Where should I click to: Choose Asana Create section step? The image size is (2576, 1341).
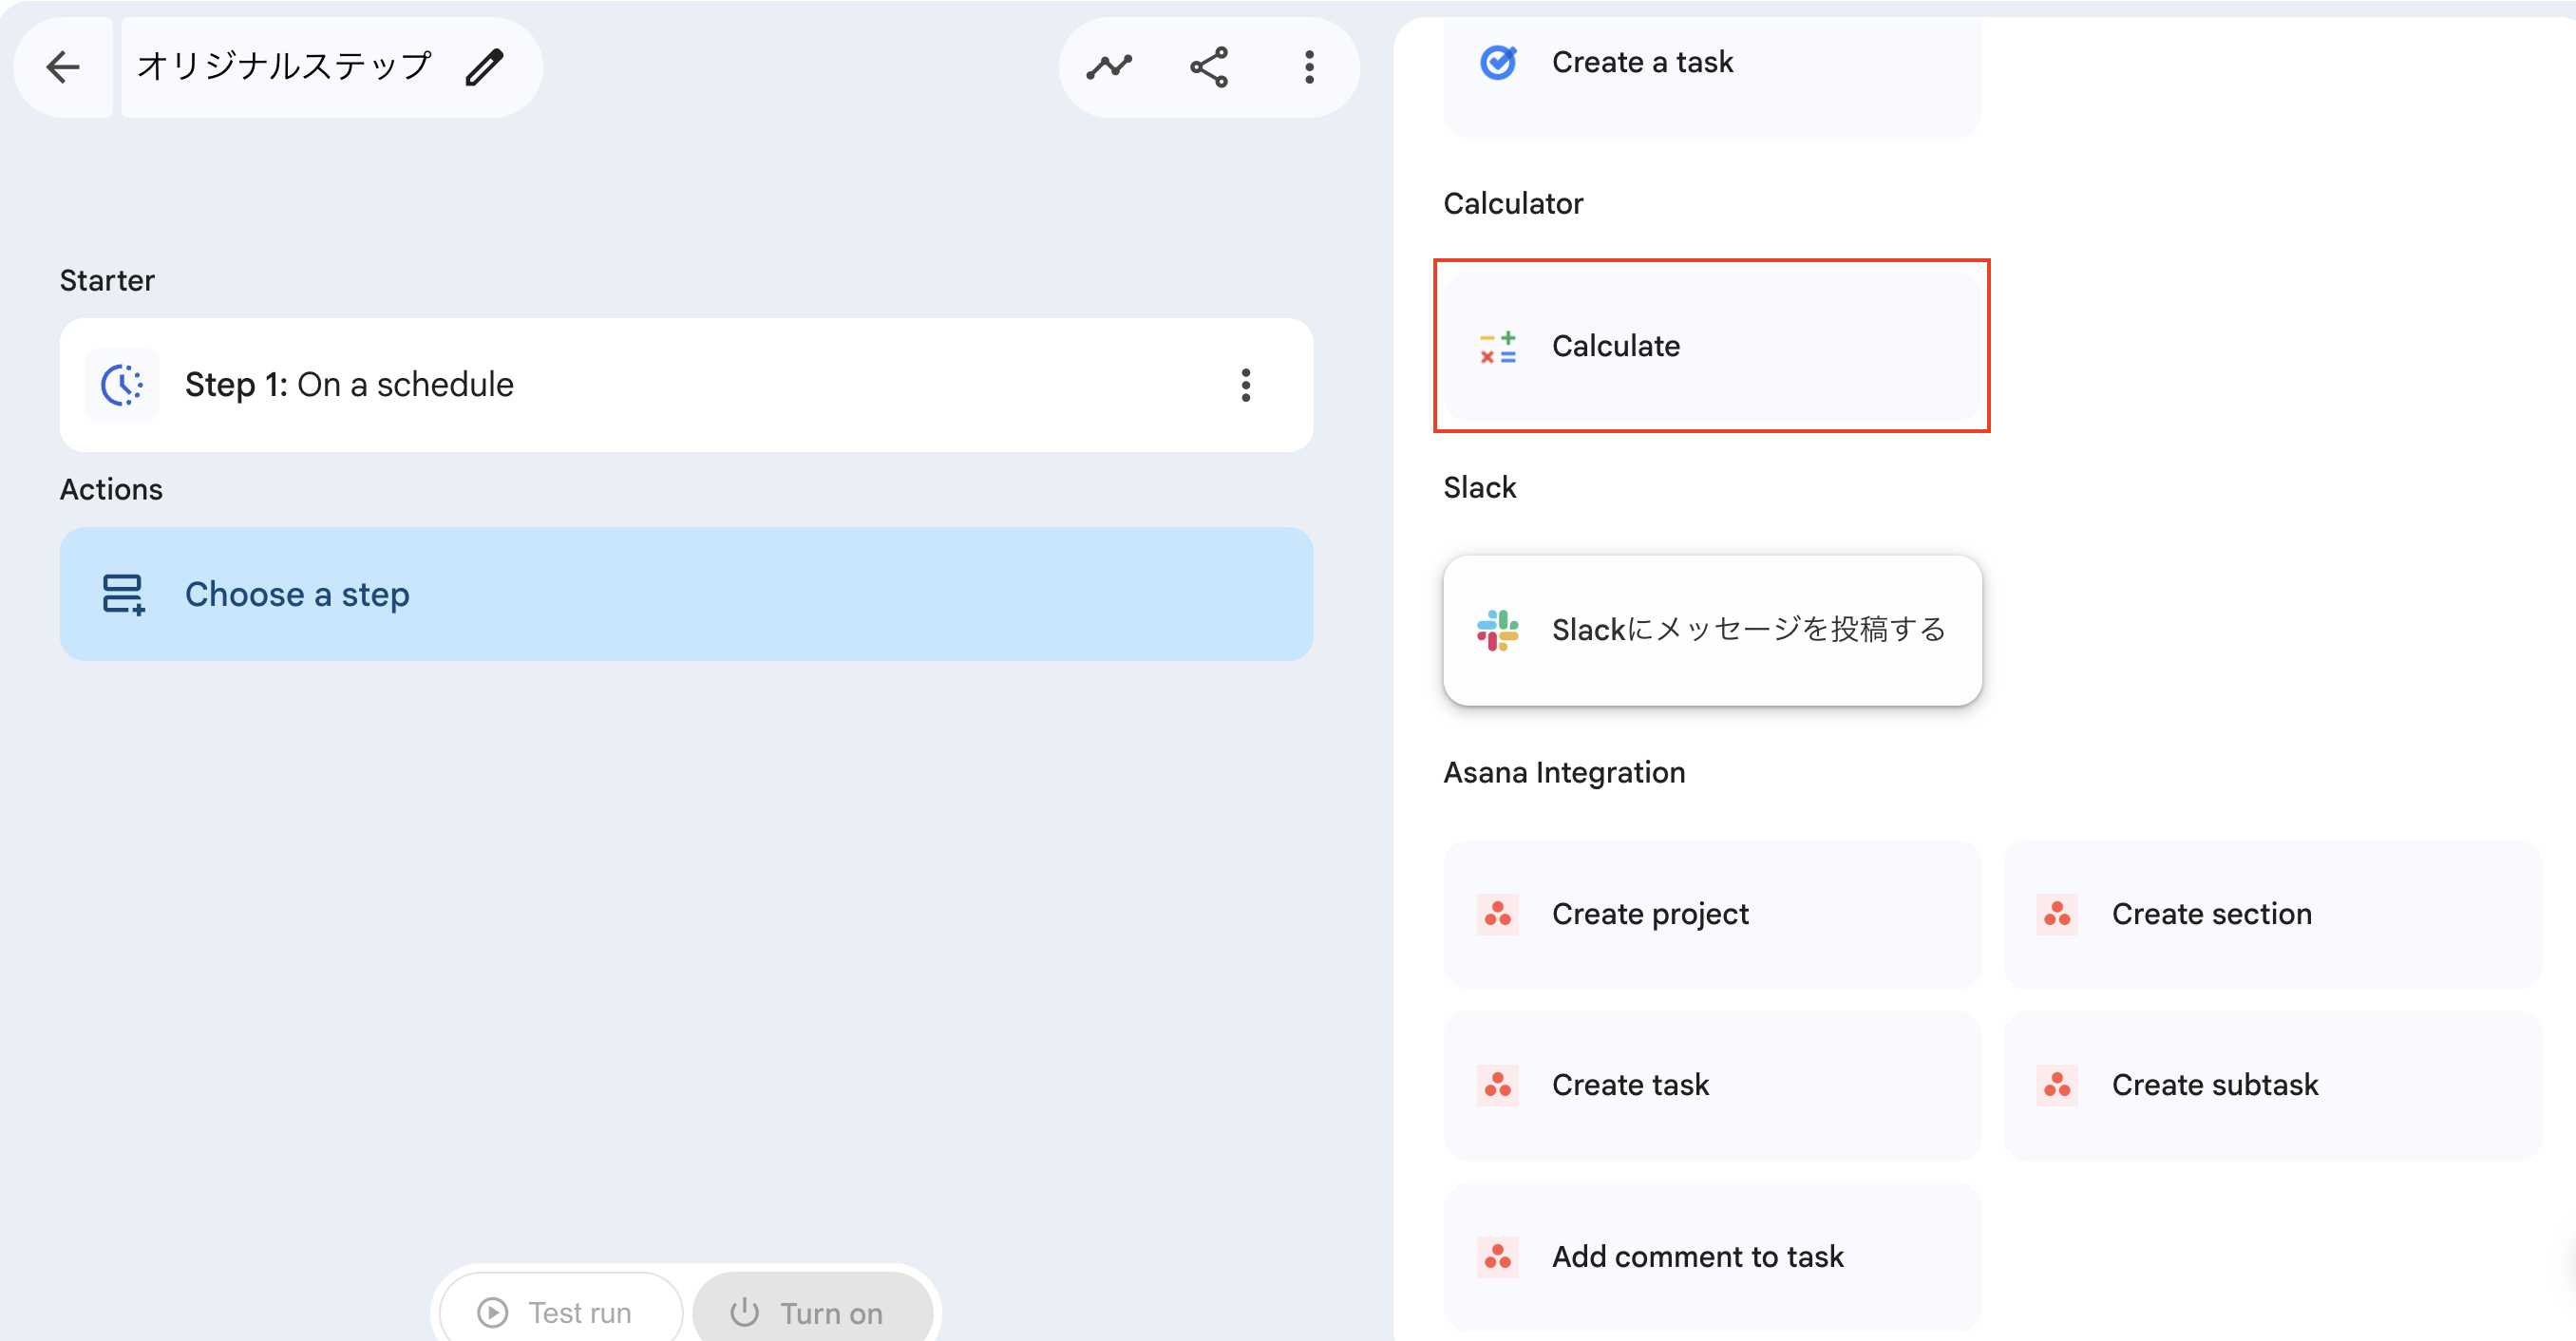[2271, 914]
